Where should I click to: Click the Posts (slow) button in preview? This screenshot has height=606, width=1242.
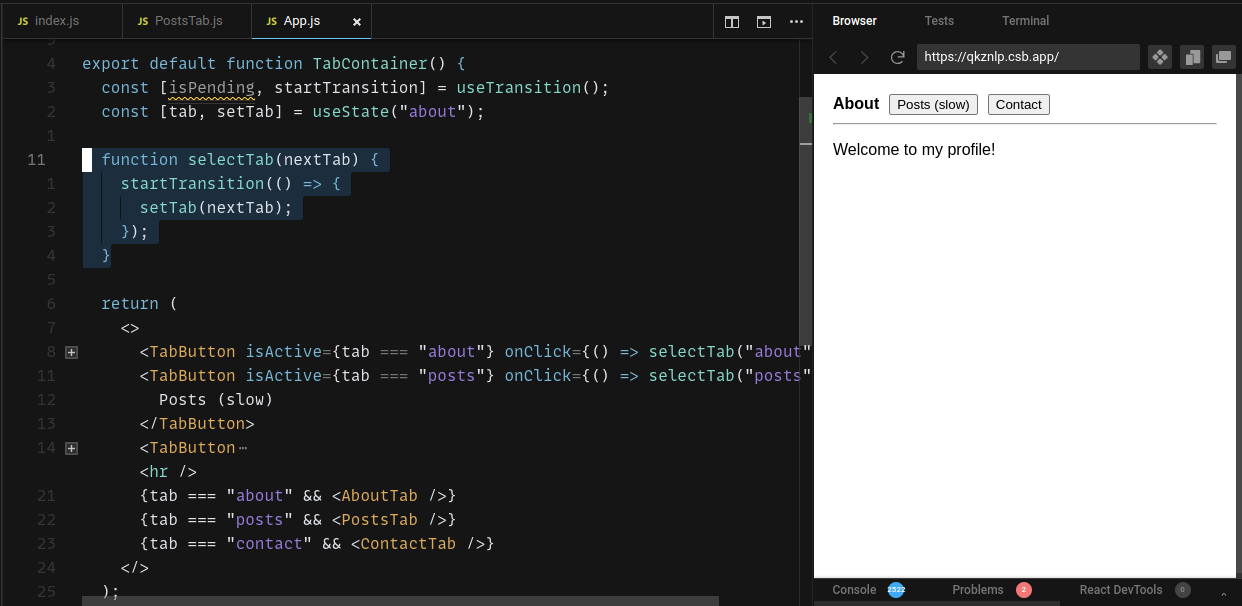(x=933, y=105)
